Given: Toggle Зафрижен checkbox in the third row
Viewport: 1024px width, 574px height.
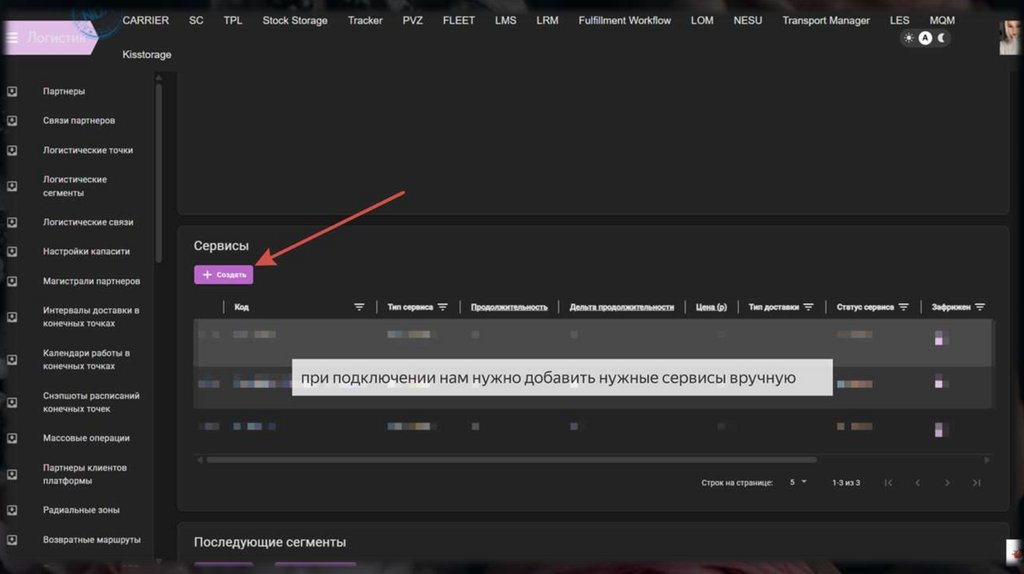Looking at the screenshot, I should (x=938, y=429).
